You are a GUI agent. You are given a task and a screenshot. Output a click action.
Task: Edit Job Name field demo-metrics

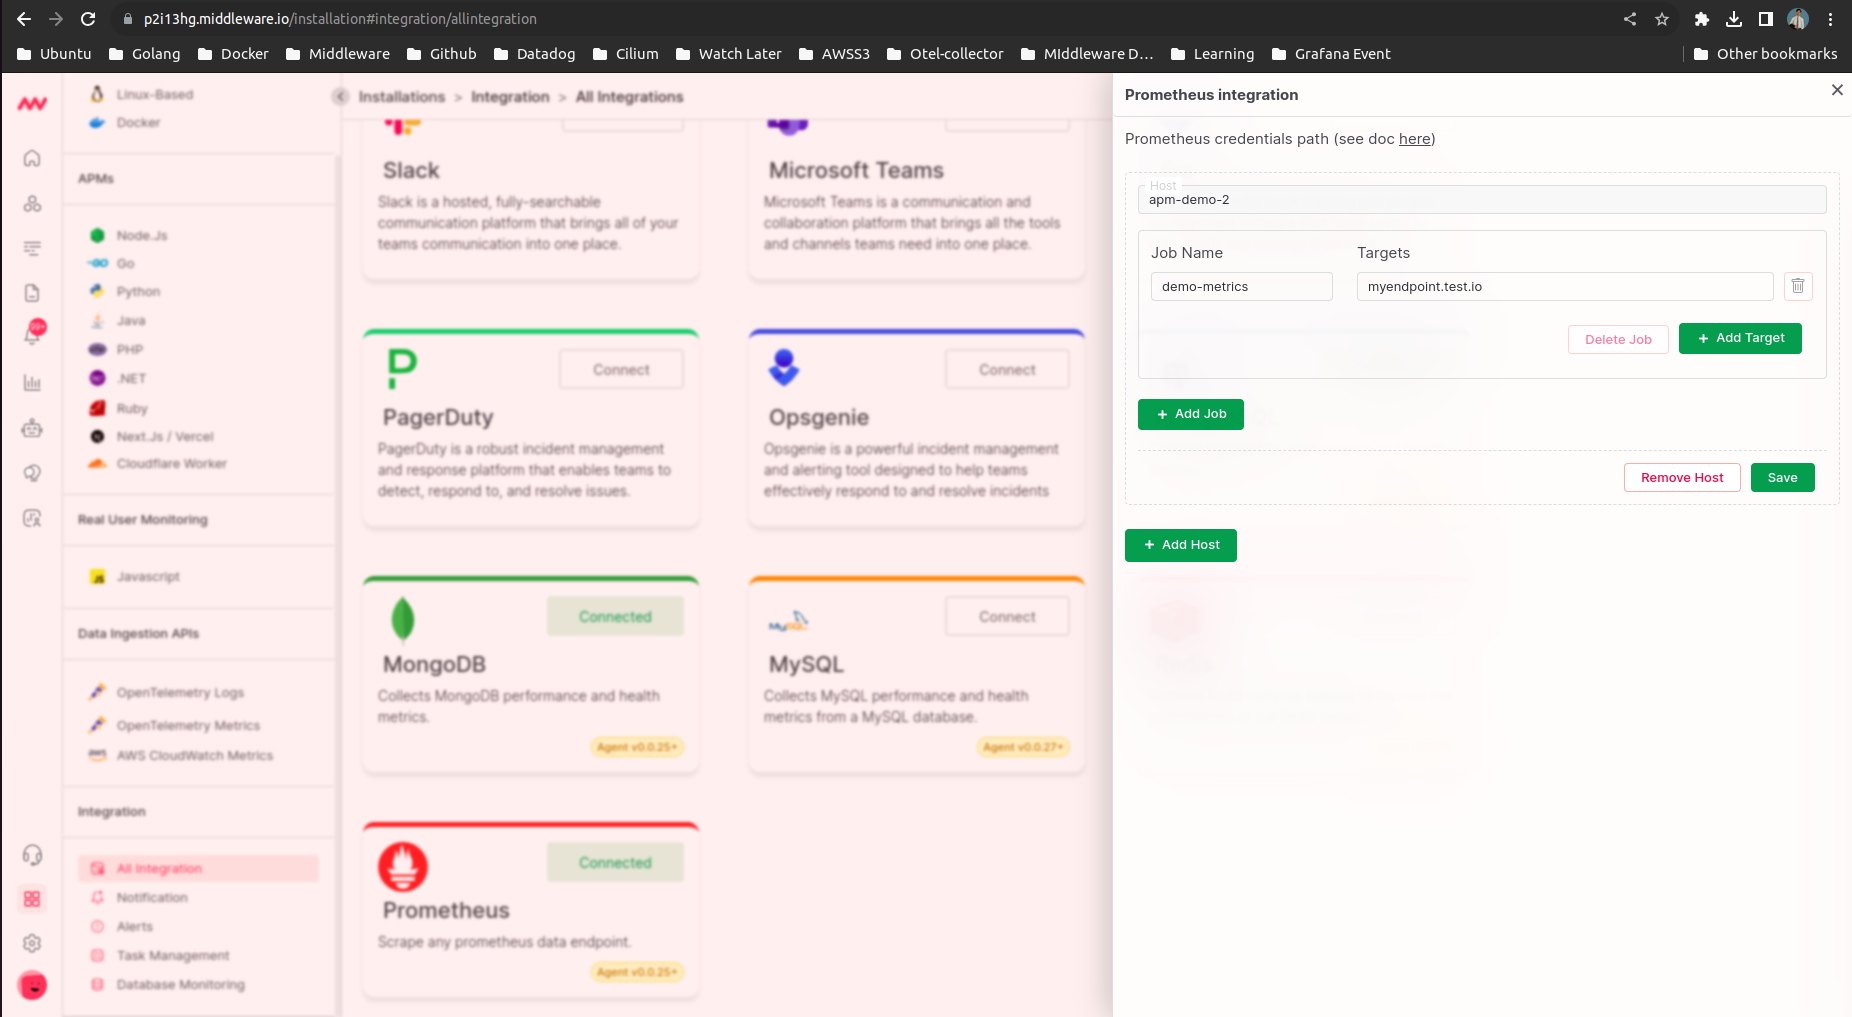(1241, 287)
